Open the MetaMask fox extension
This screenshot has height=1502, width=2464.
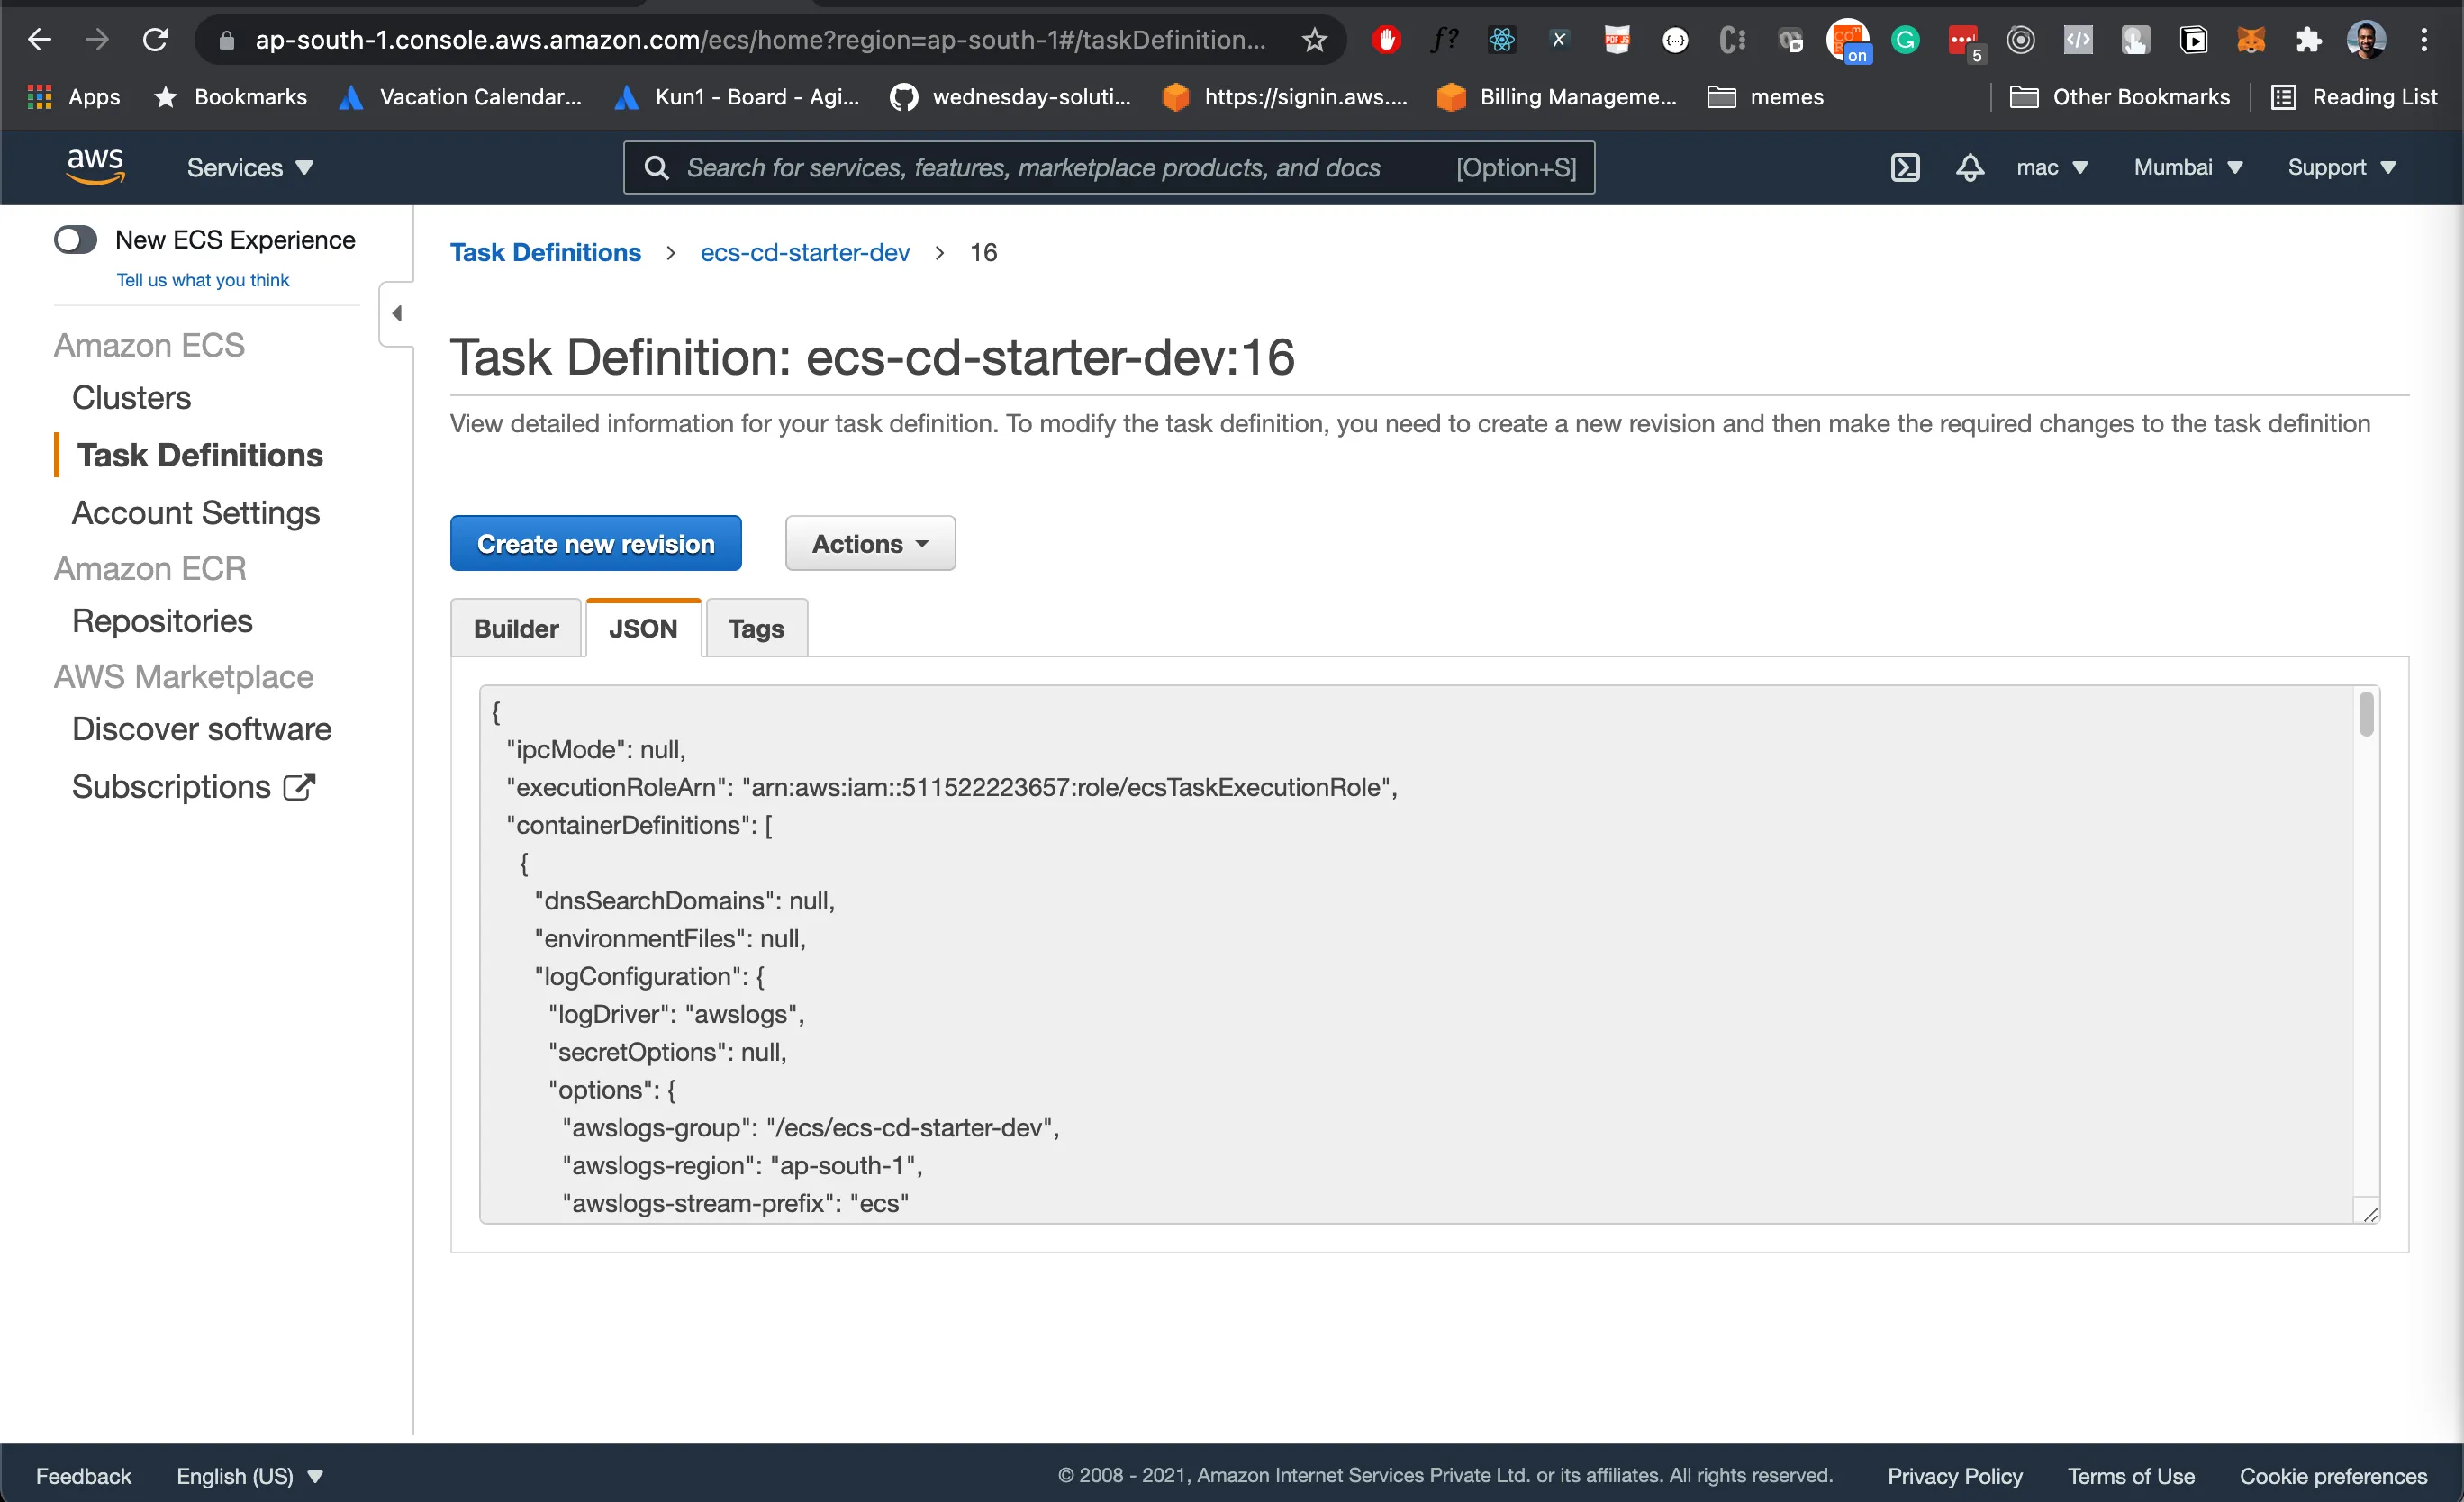click(x=2251, y=40)
